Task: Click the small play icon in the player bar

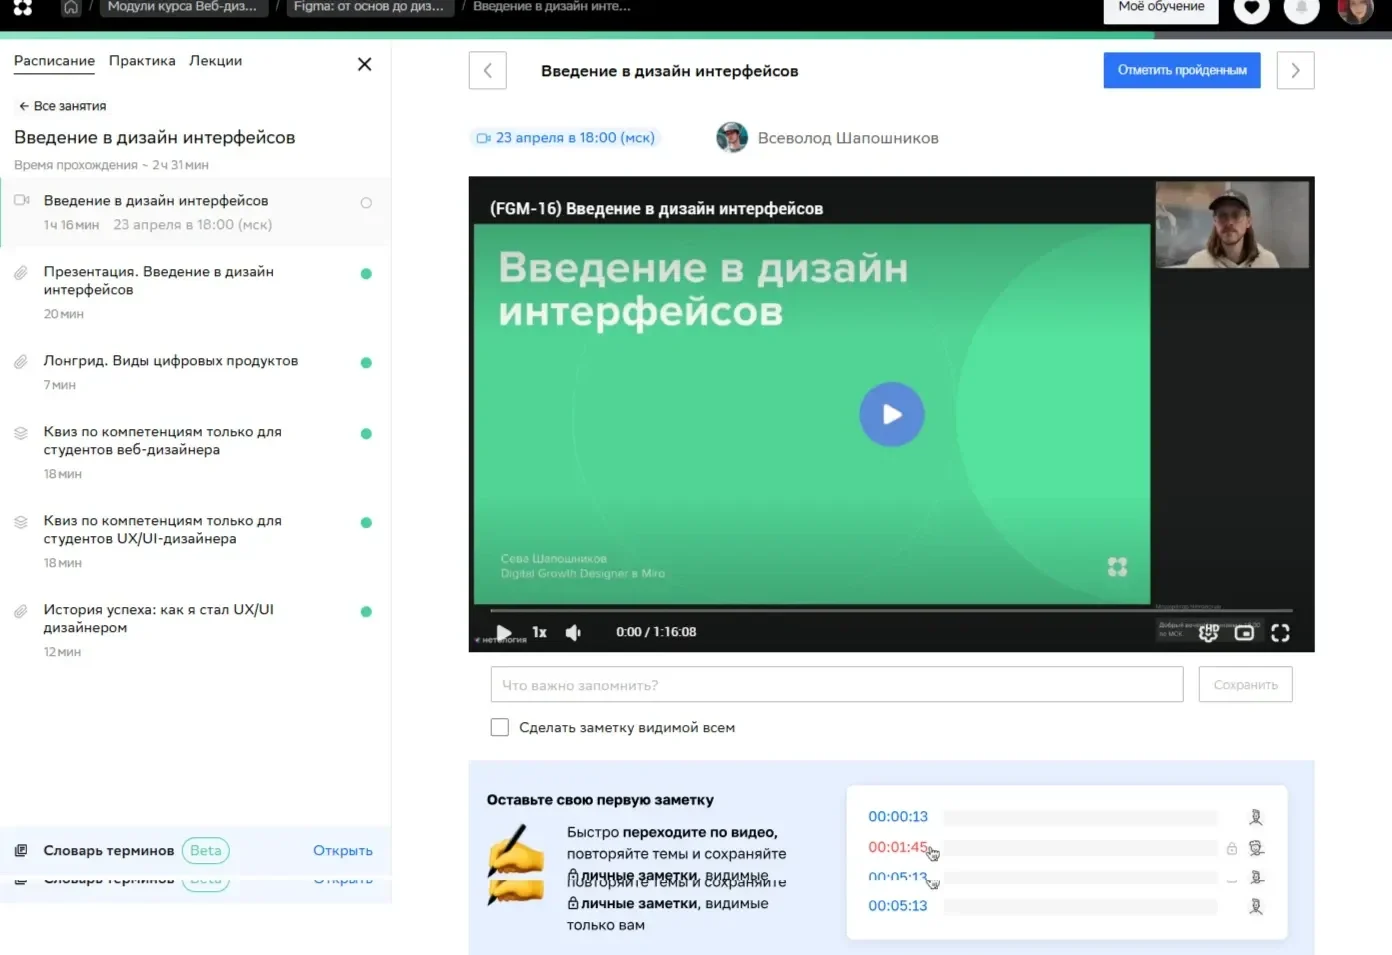Action: (503, 632)
